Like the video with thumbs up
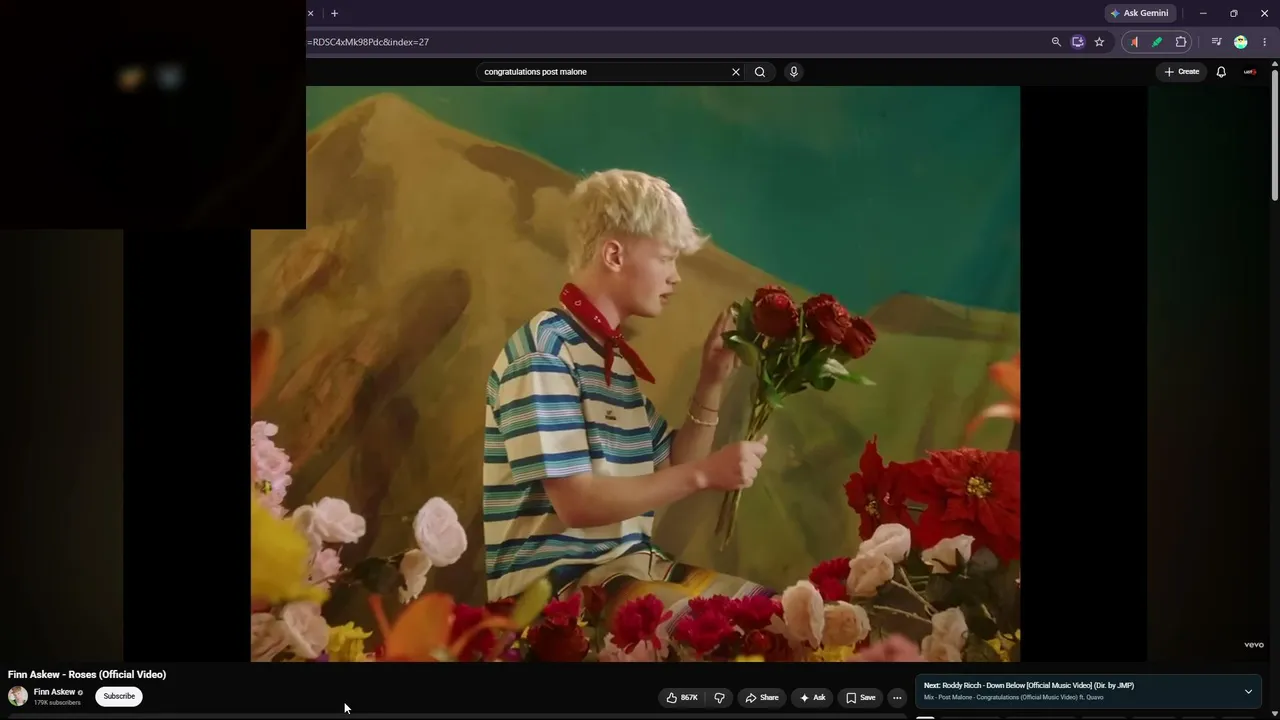The image size is (1280, 720). [x=682, y=698]
